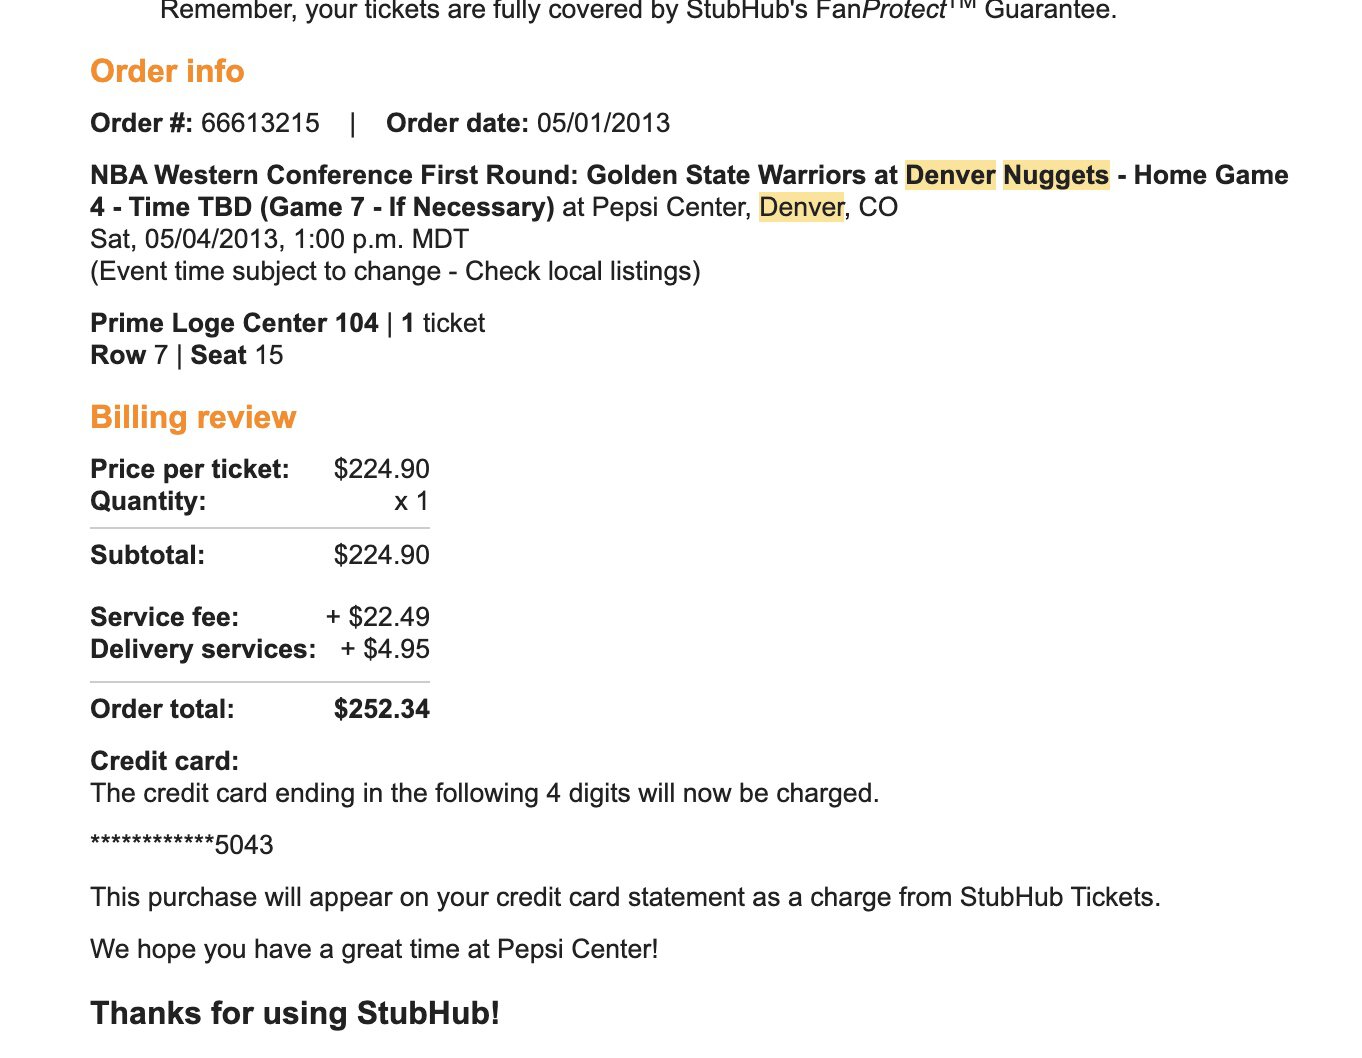Viewport: 1362px width, 1058px height.
Task: Click Thanks for using StubHub! text
Action: tap(295, 1013)
